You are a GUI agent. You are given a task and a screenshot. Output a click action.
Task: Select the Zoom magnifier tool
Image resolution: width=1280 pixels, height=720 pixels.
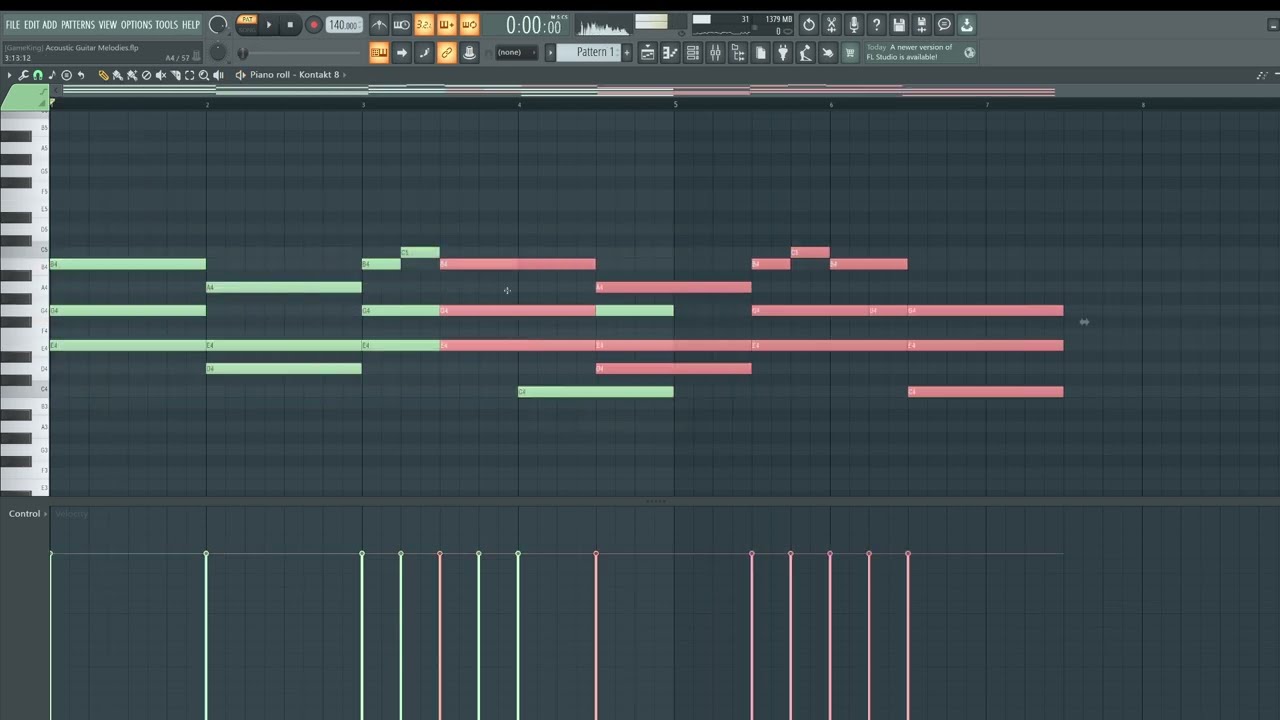click(x=204, y=75)
